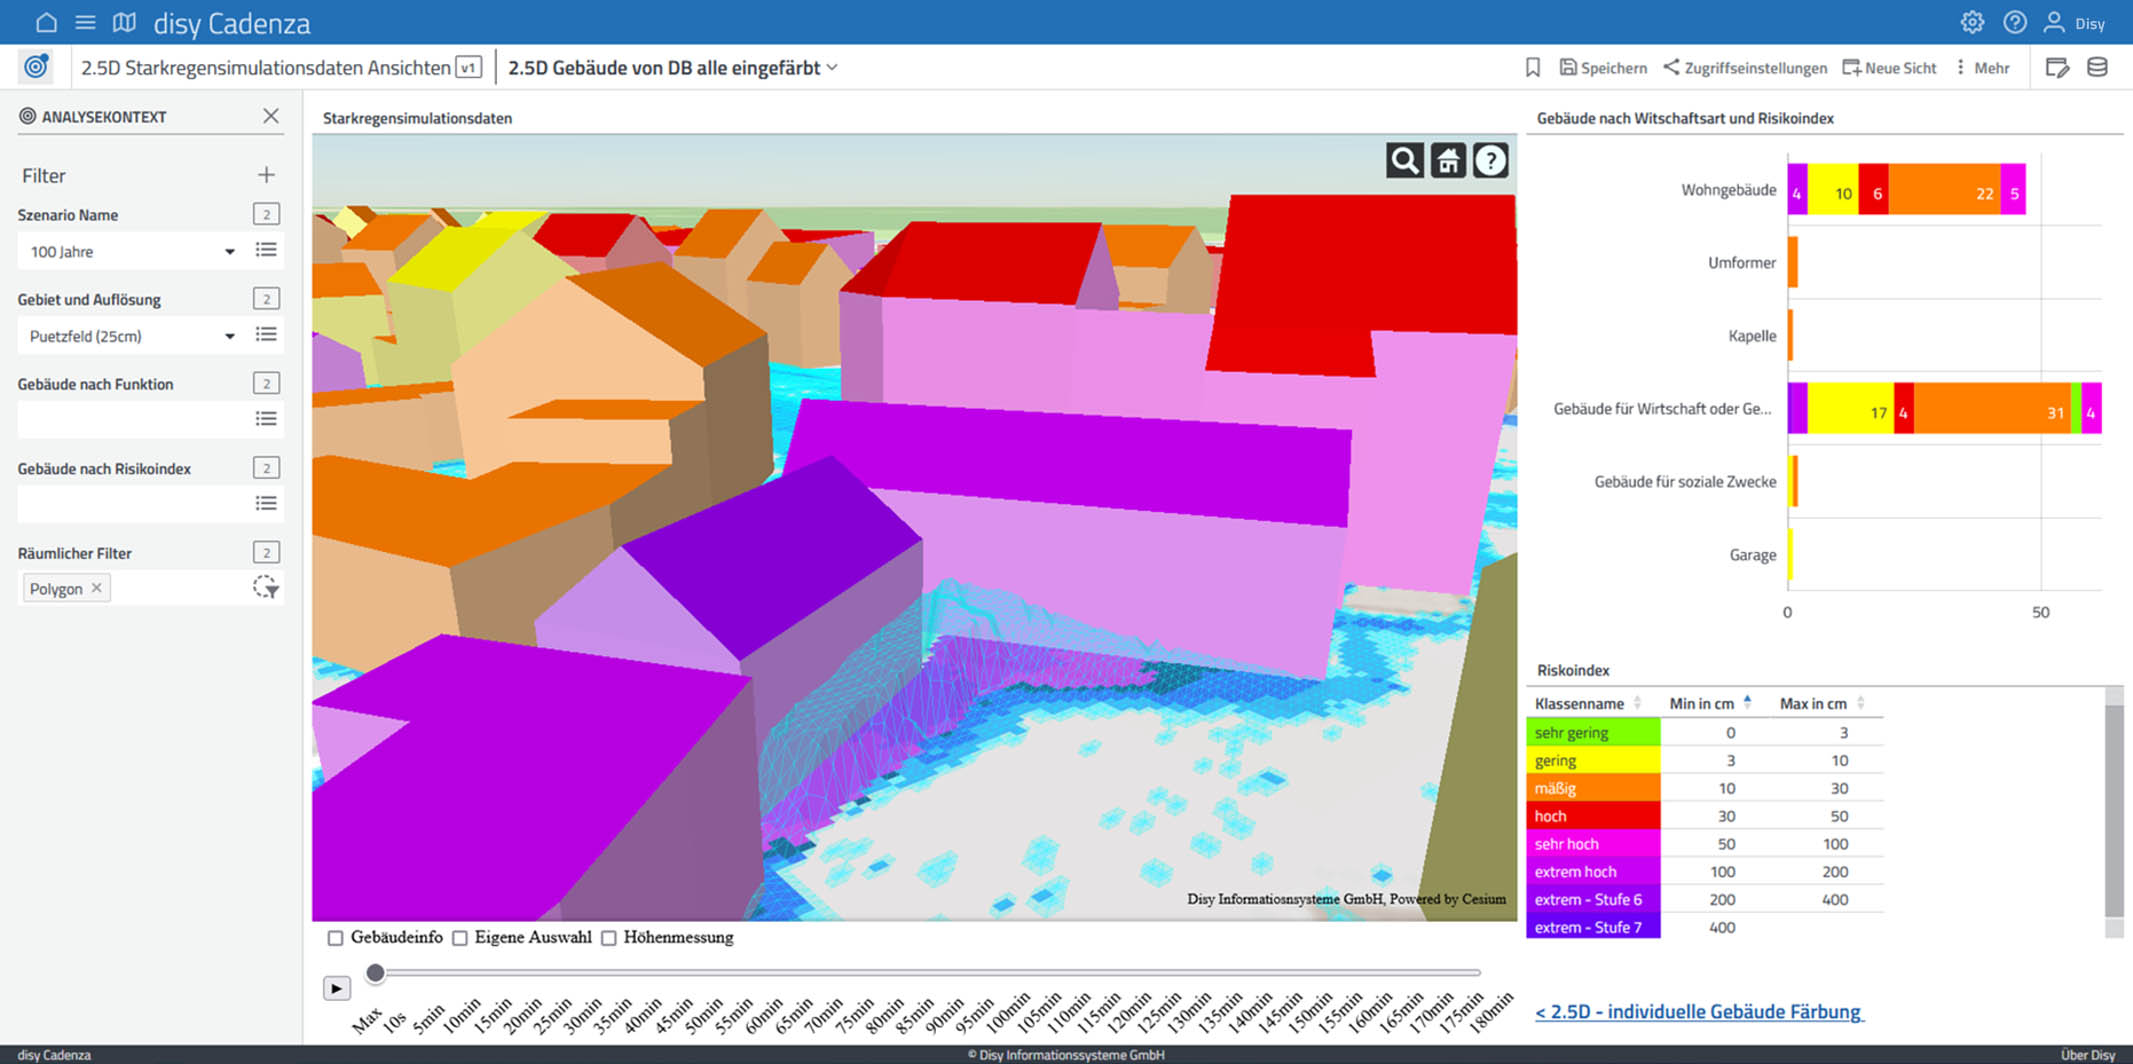Activate the spatial filter selection icon

tap(265, 588)
